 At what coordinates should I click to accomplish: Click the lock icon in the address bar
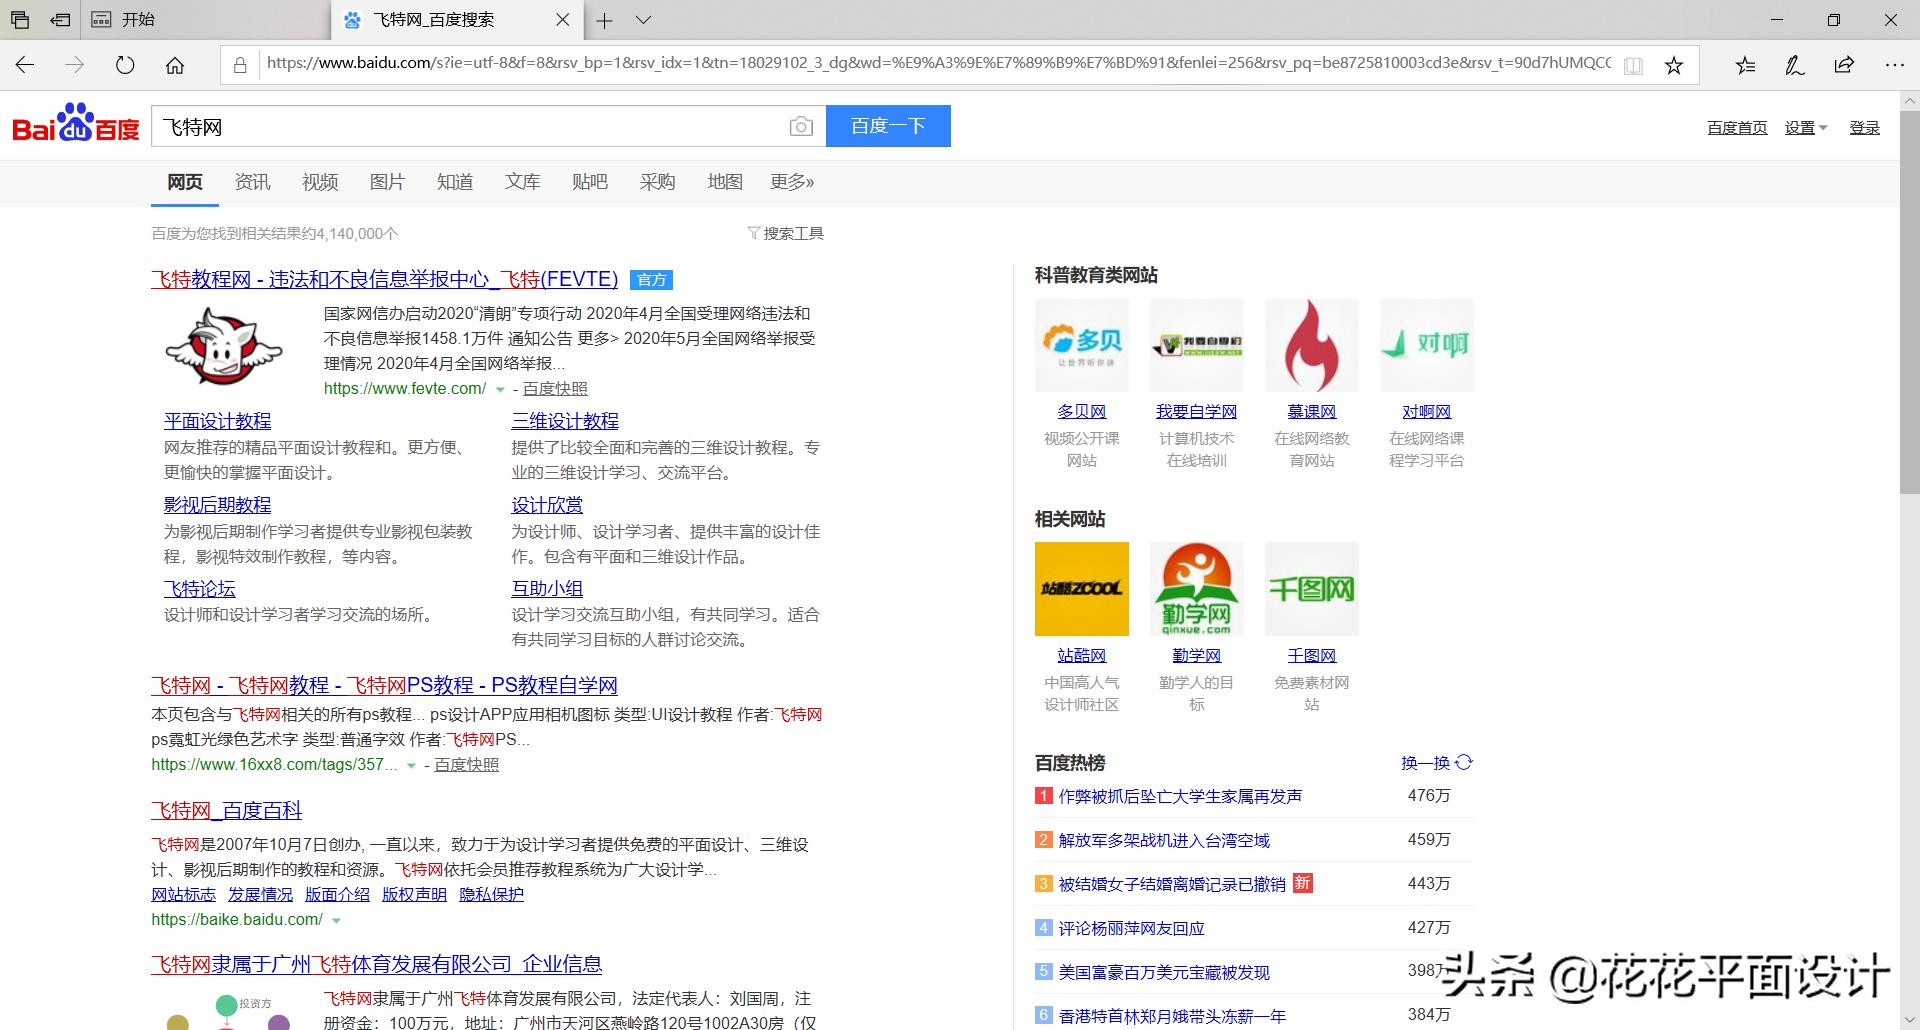tap(240, 65)
